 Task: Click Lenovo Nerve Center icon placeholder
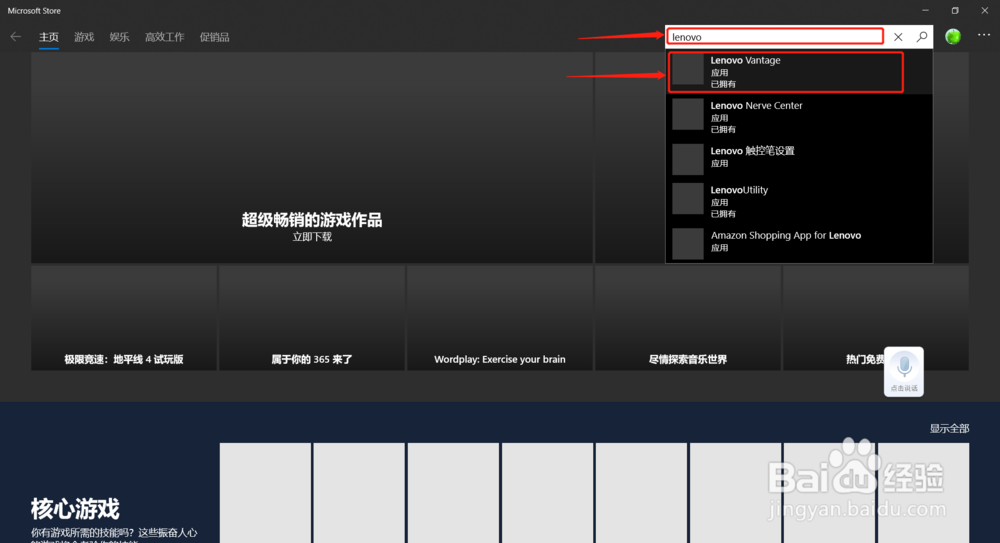pyautogui.click(x=688, y=114)
